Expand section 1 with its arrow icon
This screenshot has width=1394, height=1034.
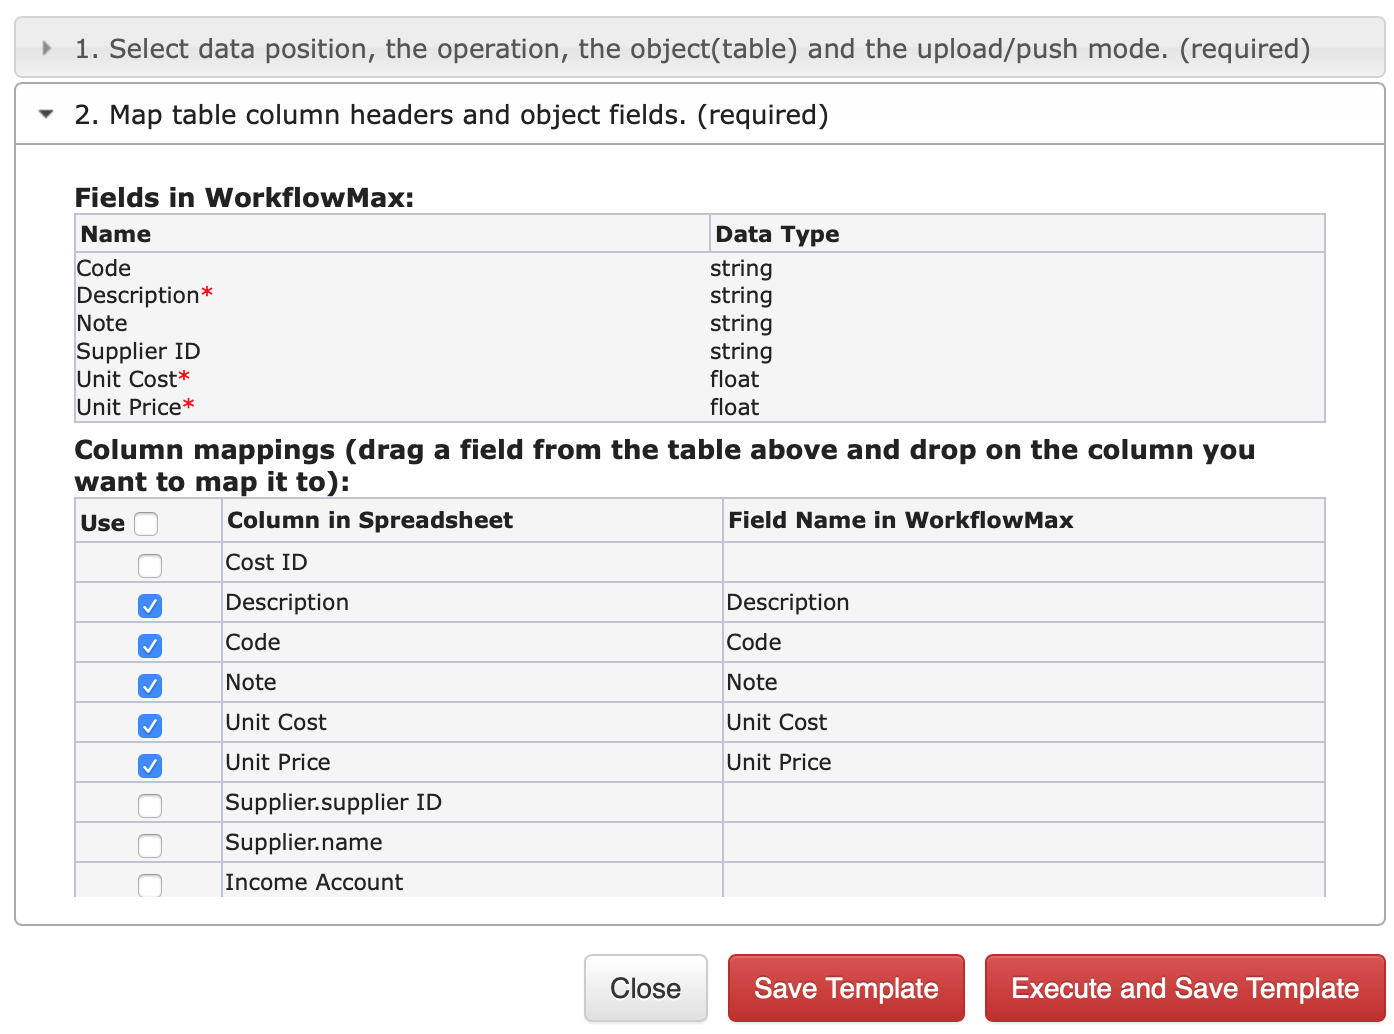pyautogui.click(x=46, y=48)
